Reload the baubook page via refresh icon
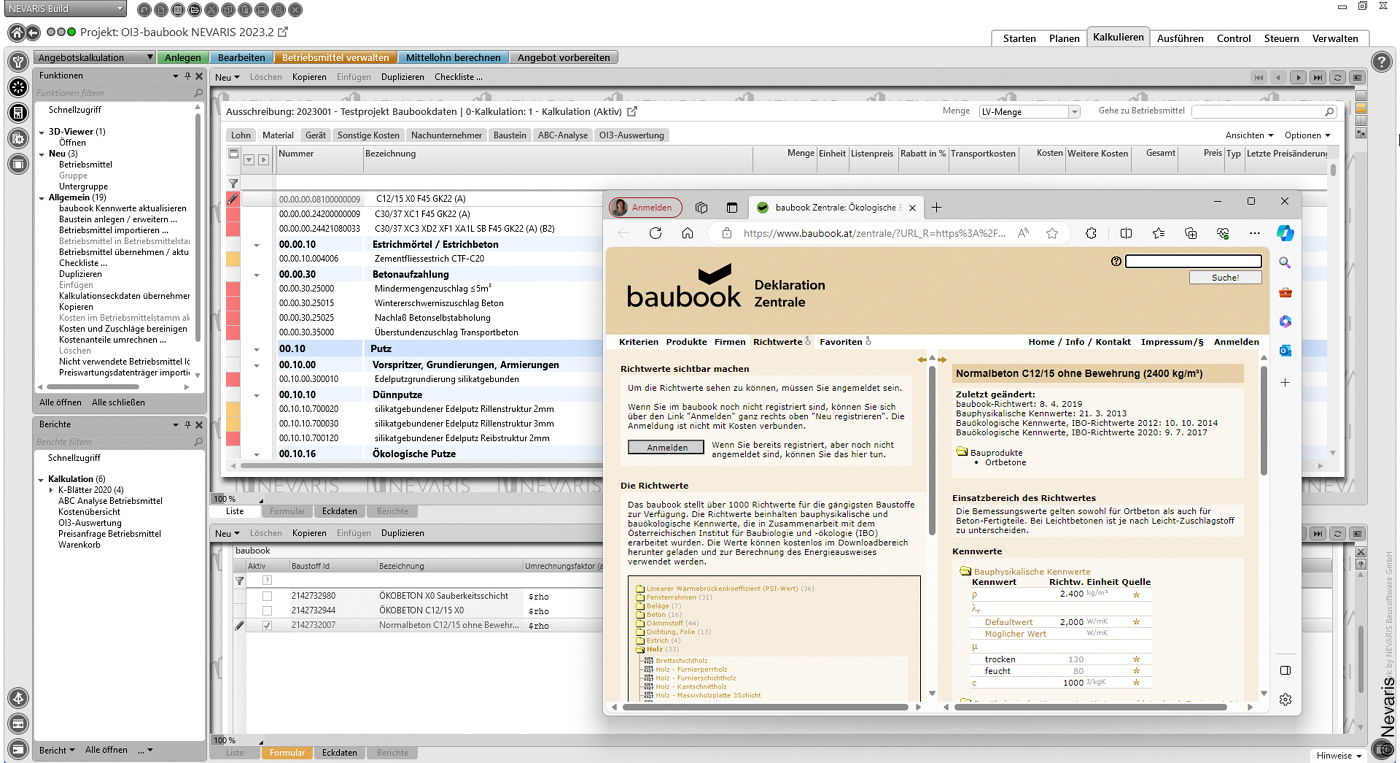The height and width of the screenshot is (763, 1400). 655,233
